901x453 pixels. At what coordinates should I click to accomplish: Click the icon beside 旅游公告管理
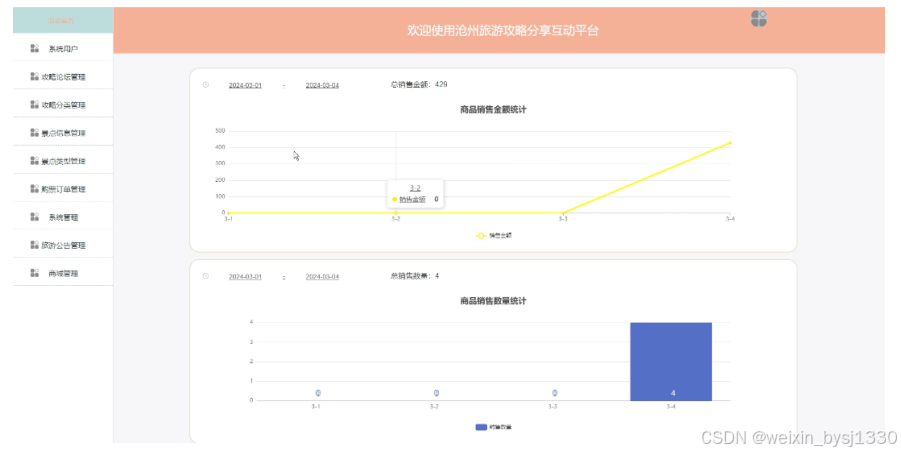[34, 245]
